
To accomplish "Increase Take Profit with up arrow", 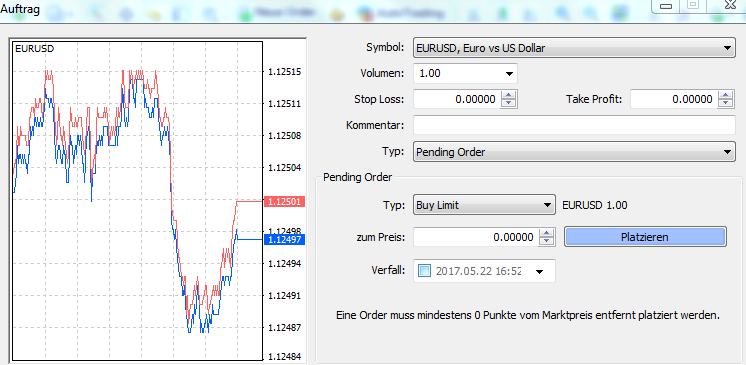I will point(726,95).
